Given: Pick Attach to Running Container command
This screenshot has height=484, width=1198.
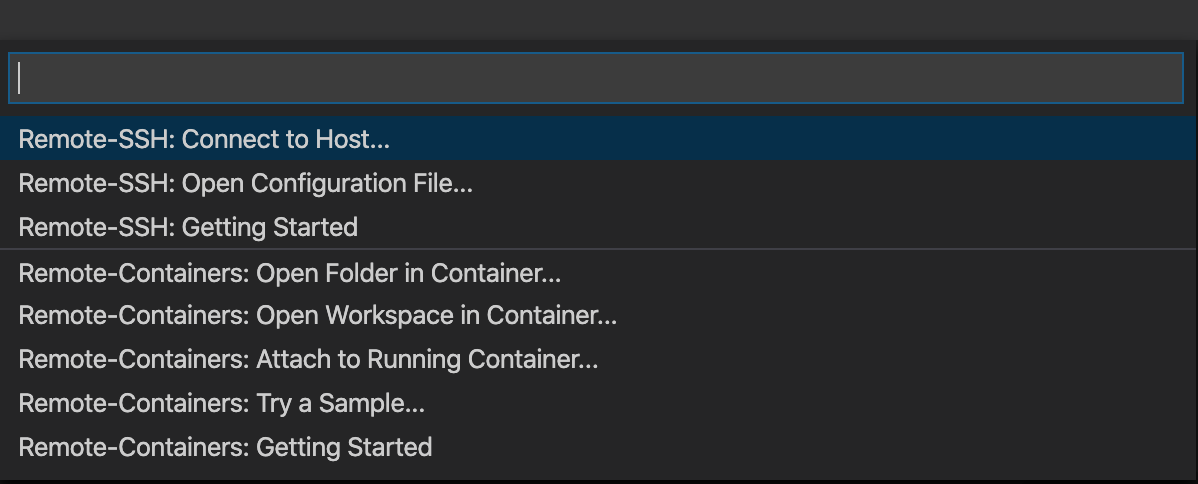Looking at the screenshot, I should 599,359.
